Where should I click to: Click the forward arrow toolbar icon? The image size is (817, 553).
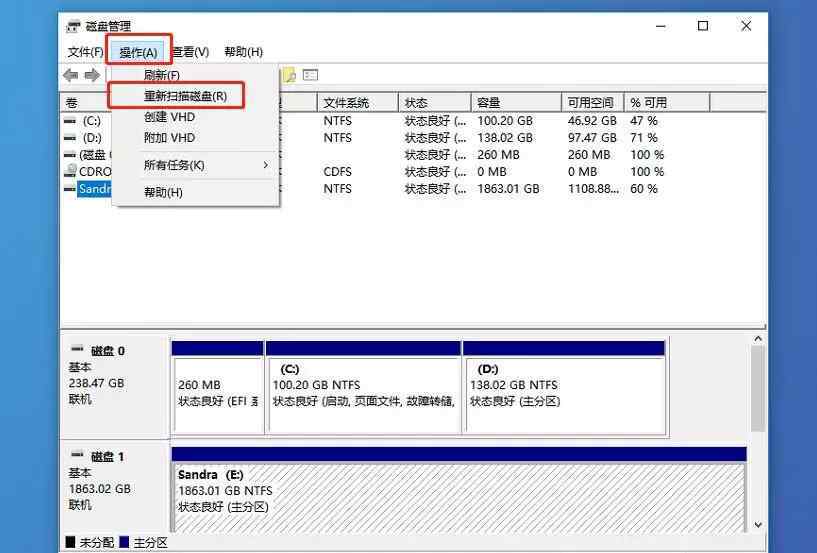[x=92, y=75]
